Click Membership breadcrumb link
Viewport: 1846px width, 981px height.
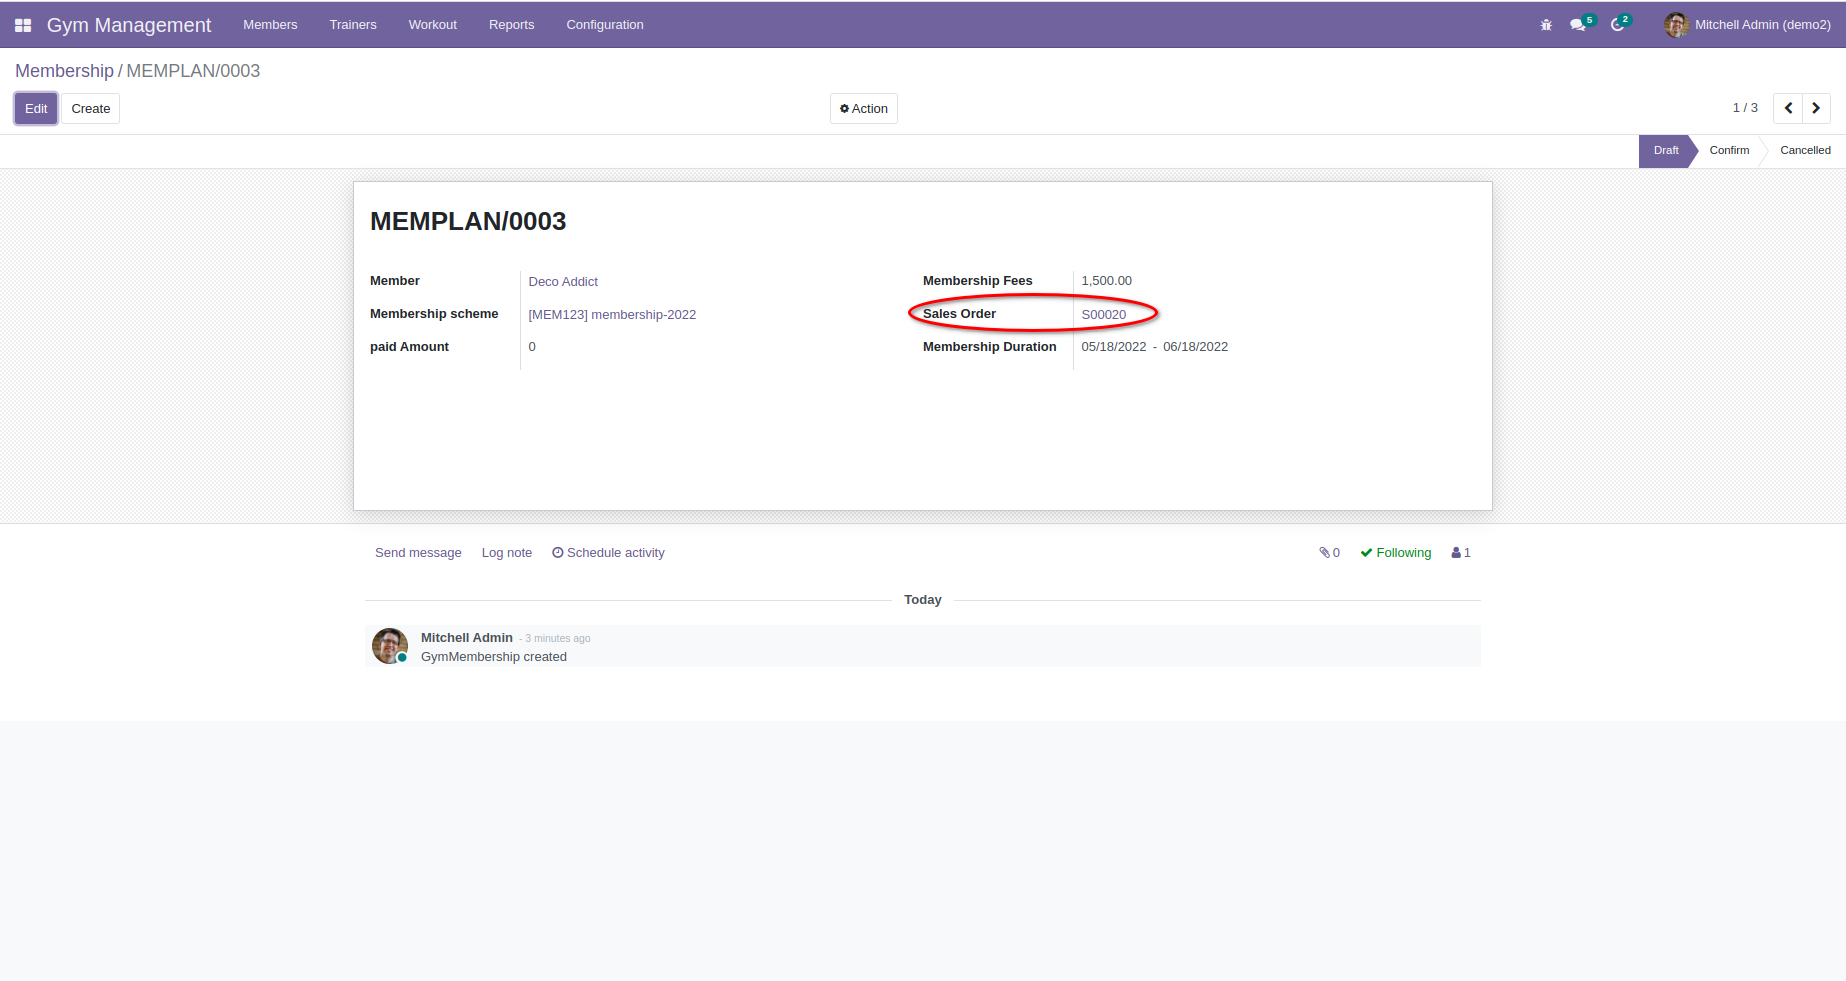(64, 71)
